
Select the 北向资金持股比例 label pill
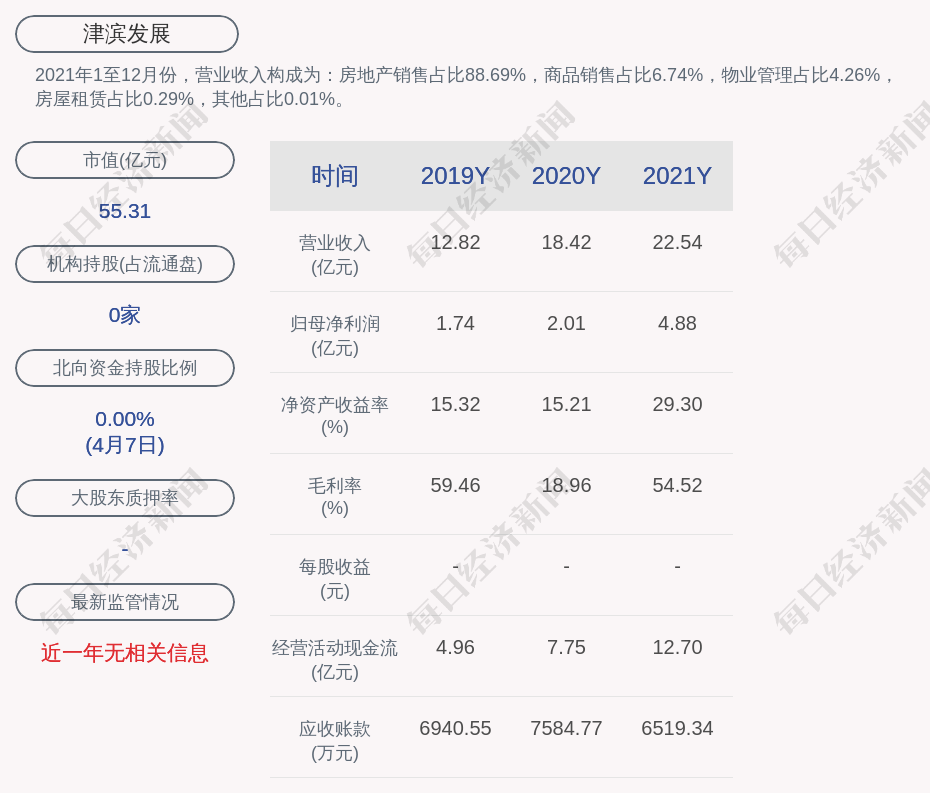click(x=125, y=368)
